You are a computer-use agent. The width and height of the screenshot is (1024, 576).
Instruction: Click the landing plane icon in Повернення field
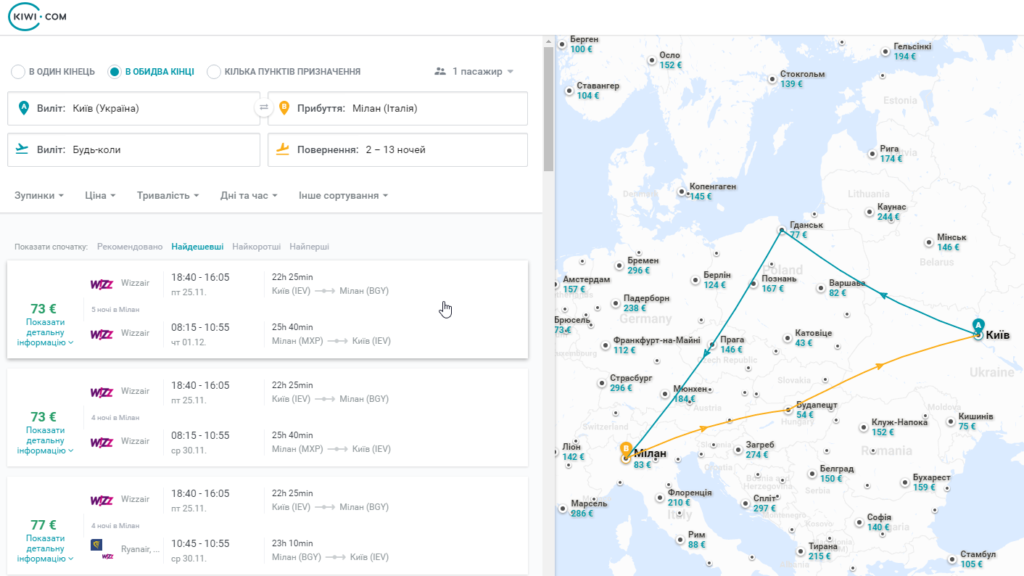tap(283, 149)
